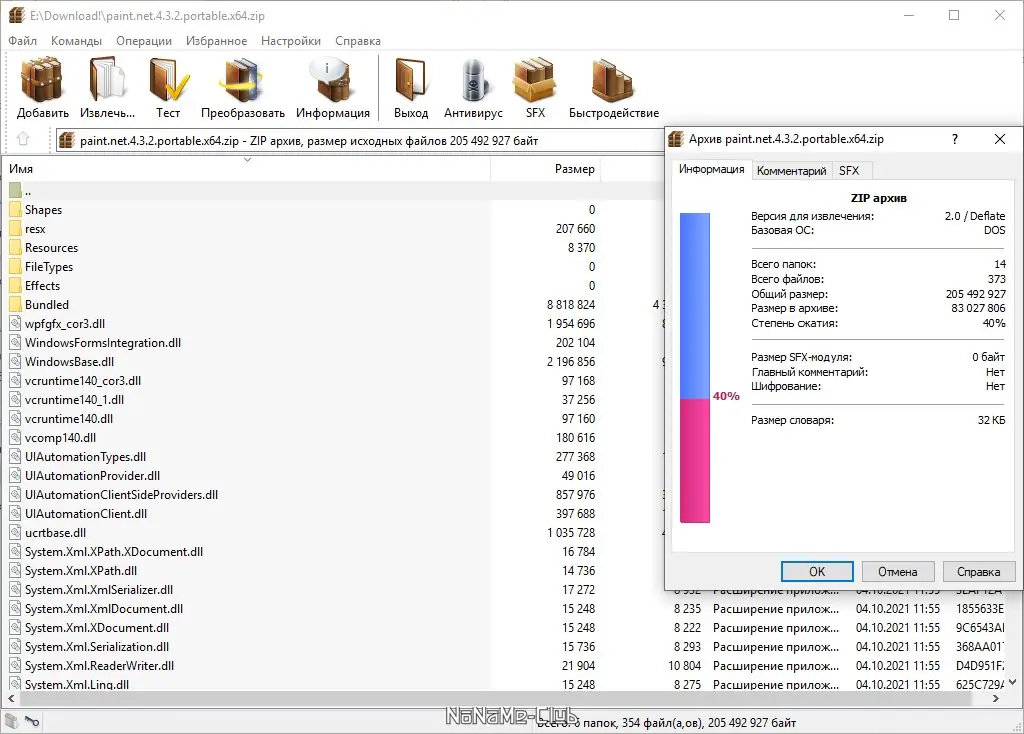Select vcruntime140.dll in the list
Screen dimensions: 1024x734
(69, 418)
